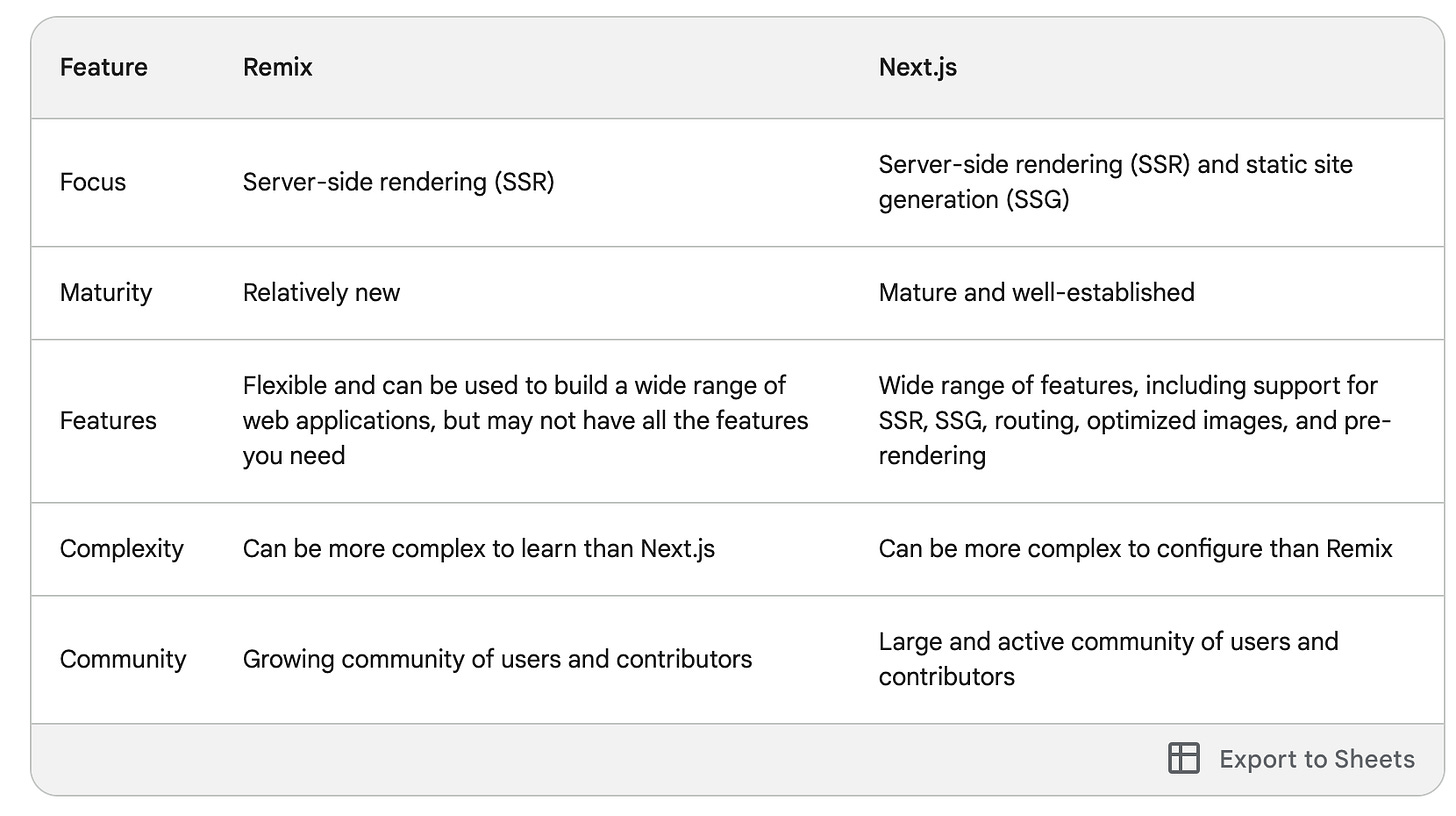Click the spreadsheet grid icon near Export
This screenshot has height=816, width=1456.
click(1184, 759)
